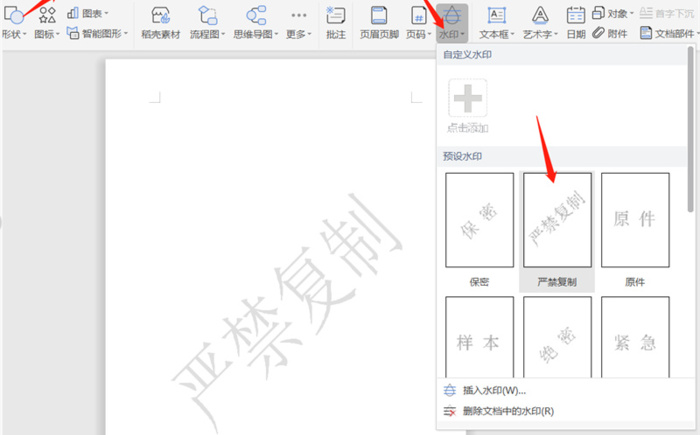Click the watermark panel scrollbar
This screenshot has height=435, width=700.
pos(691,130)
